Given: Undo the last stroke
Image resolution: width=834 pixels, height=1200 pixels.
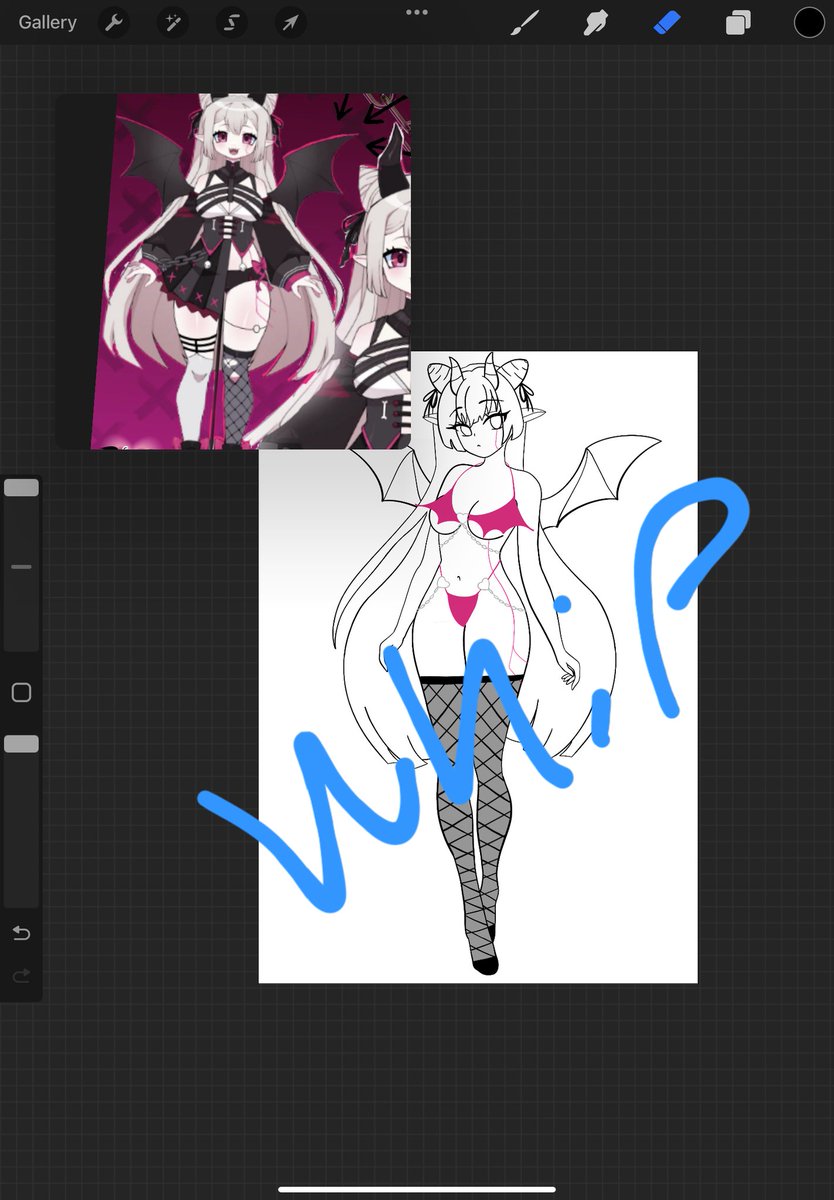Looking at the screenshot, I should [x=21, y=933].
